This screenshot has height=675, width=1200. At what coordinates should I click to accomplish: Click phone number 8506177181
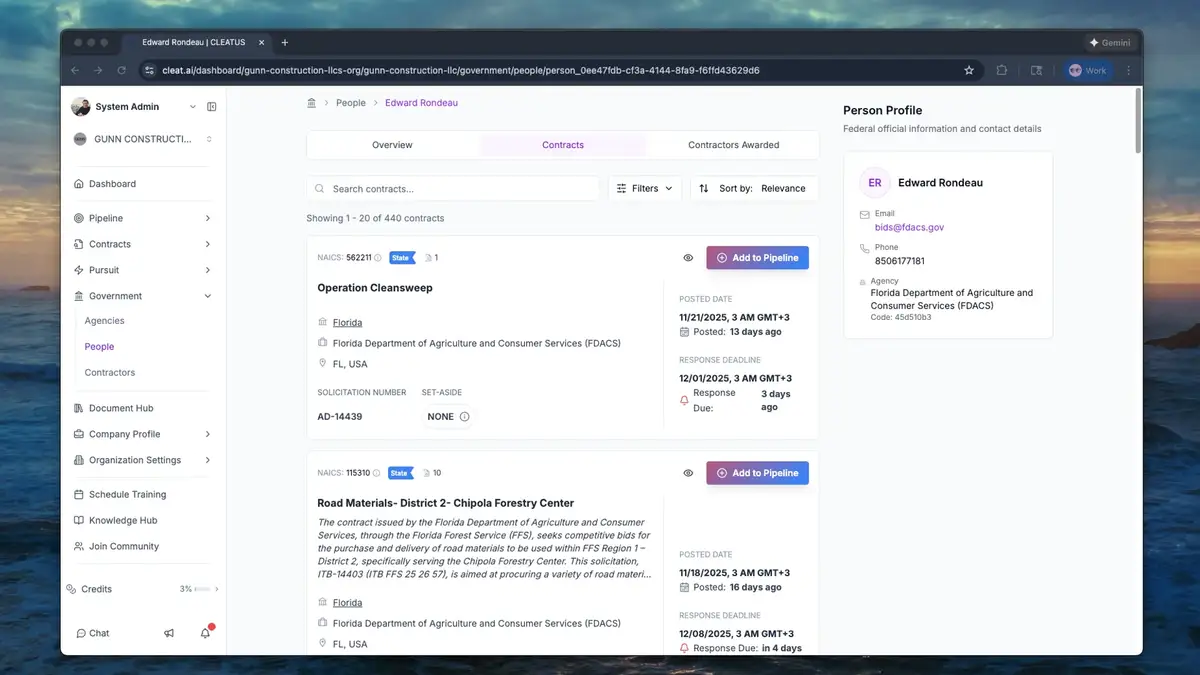tap(900, 261)
